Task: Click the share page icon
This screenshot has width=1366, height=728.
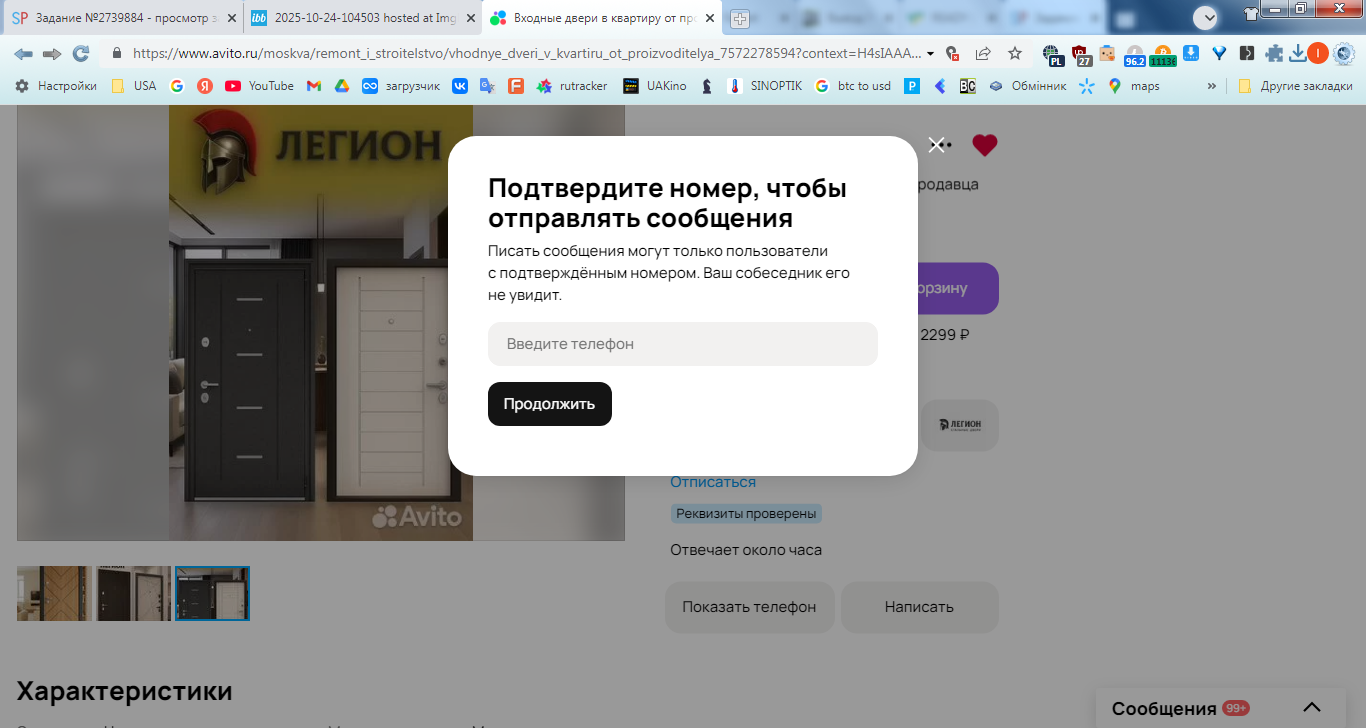Action: click(983, 53)
